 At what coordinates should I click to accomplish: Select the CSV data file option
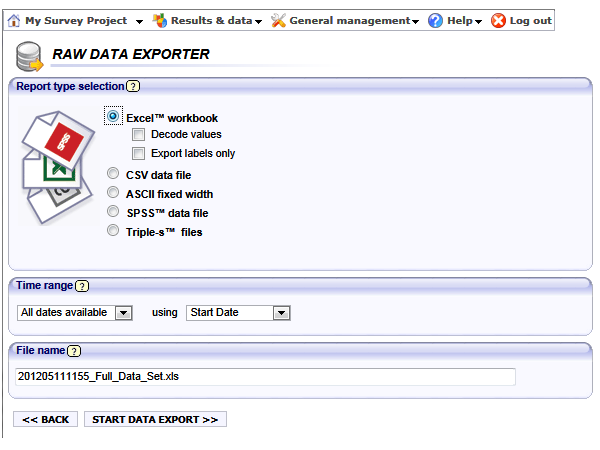coord(113,174)
